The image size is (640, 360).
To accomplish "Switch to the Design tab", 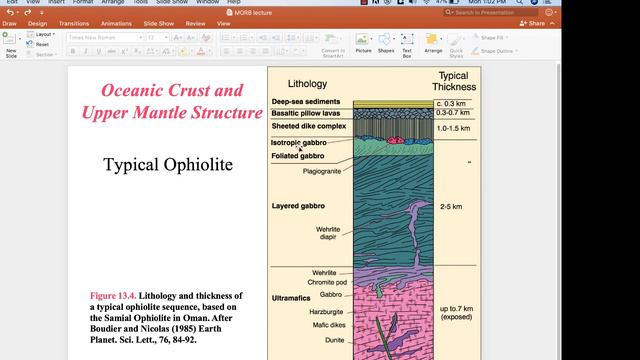I will click(x=38, y=24).
